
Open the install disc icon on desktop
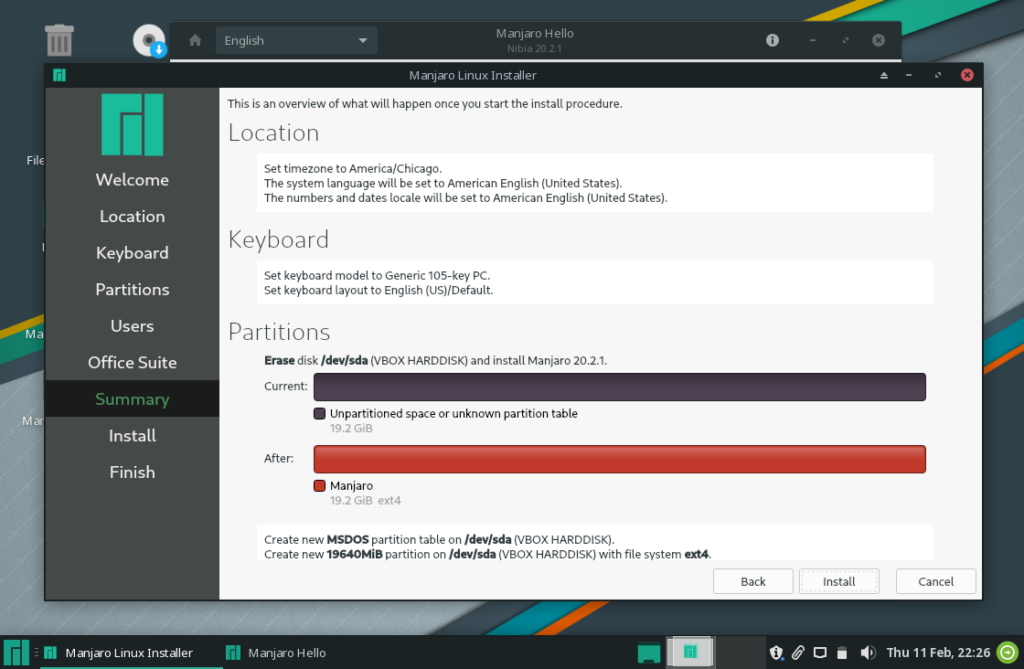click(149, 41)
